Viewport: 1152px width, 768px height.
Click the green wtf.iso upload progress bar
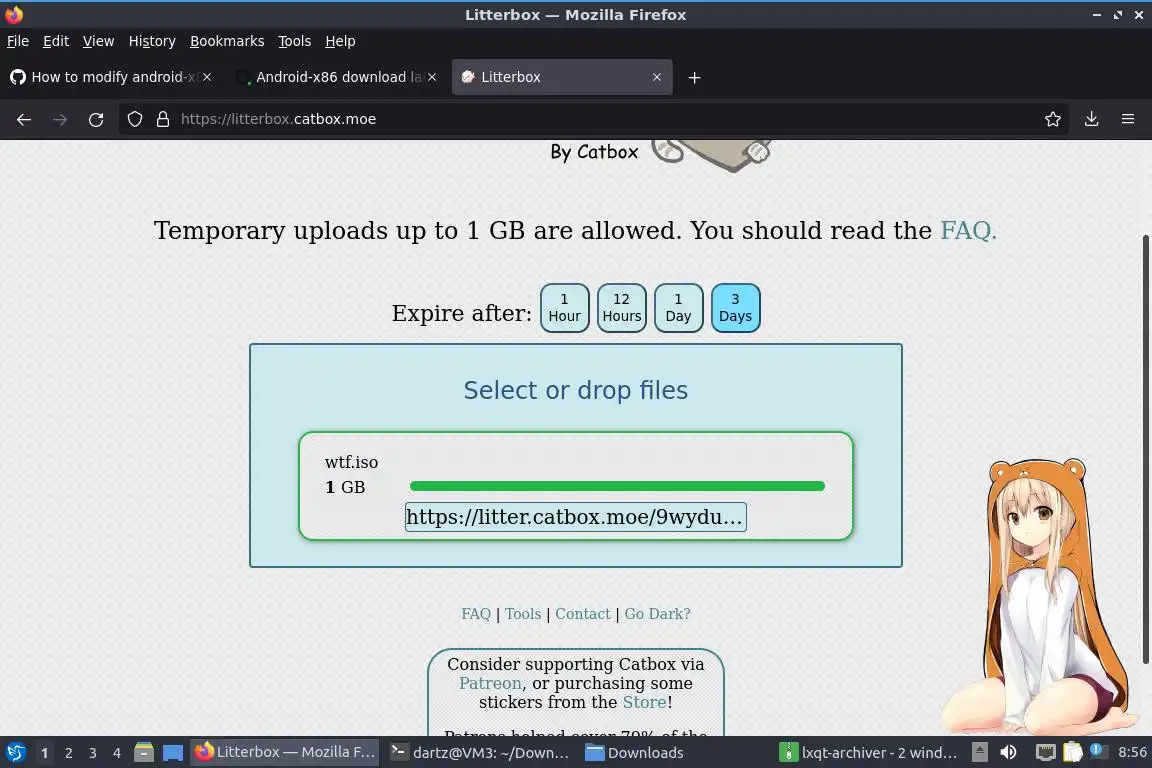617,486
